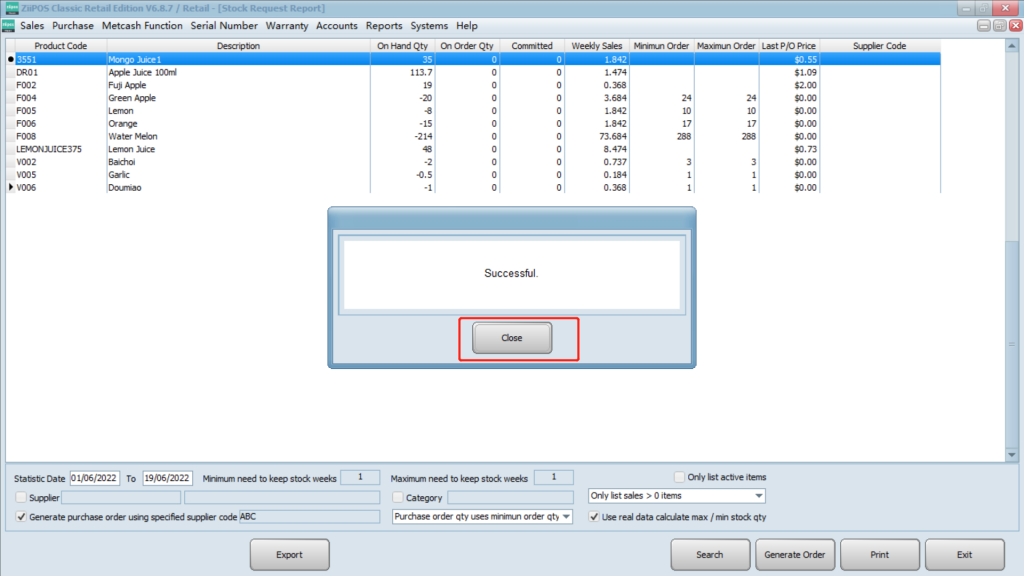Uncheck Use real data calculate max/min stock
Screen dimensions: 1024x576
(x=594, y=517)
